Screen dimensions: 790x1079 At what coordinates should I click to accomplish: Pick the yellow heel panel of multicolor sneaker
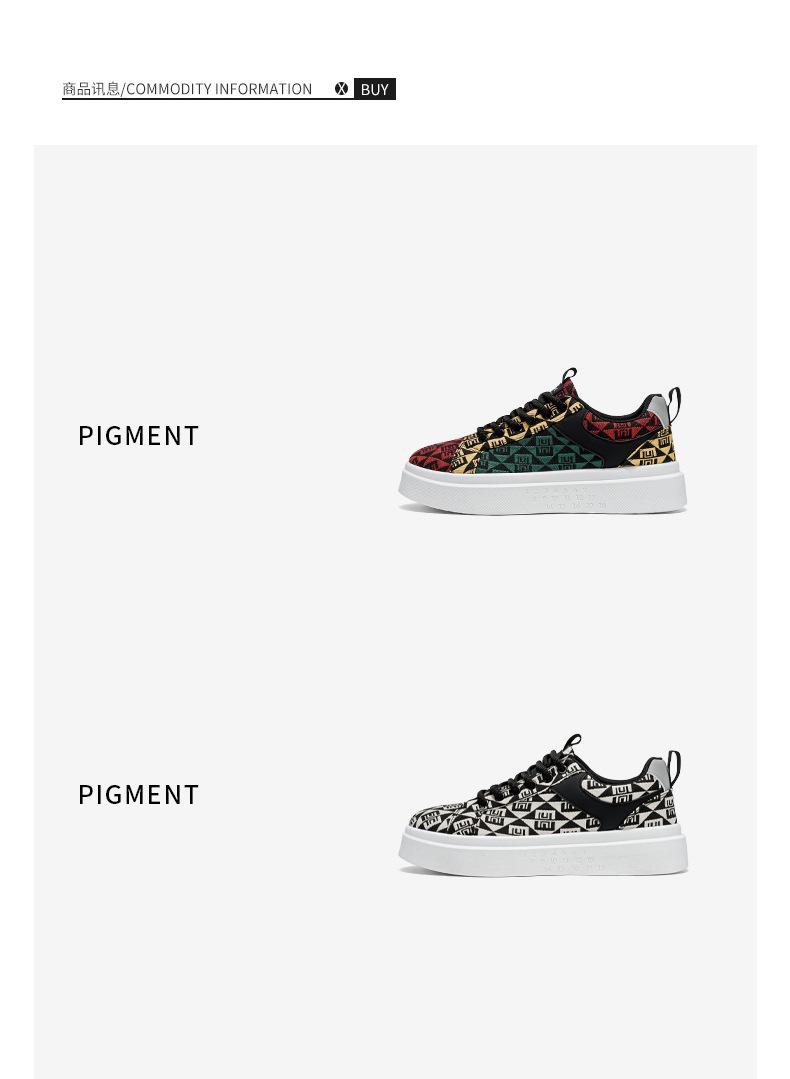[651, 449]
